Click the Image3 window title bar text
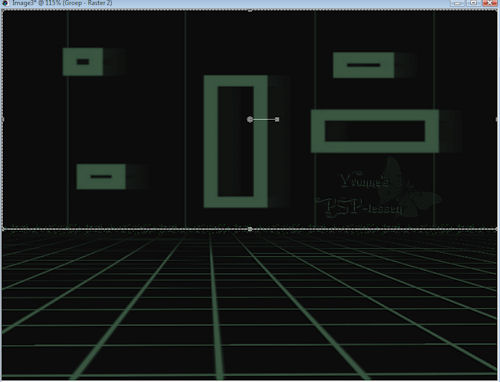The image size is (500, 382). [62, 3]
